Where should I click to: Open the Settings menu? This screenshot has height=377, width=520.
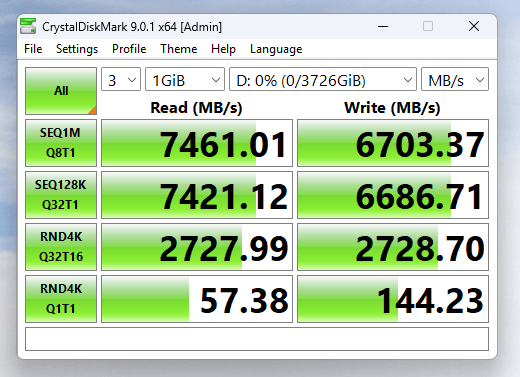(x=77, y=49)
